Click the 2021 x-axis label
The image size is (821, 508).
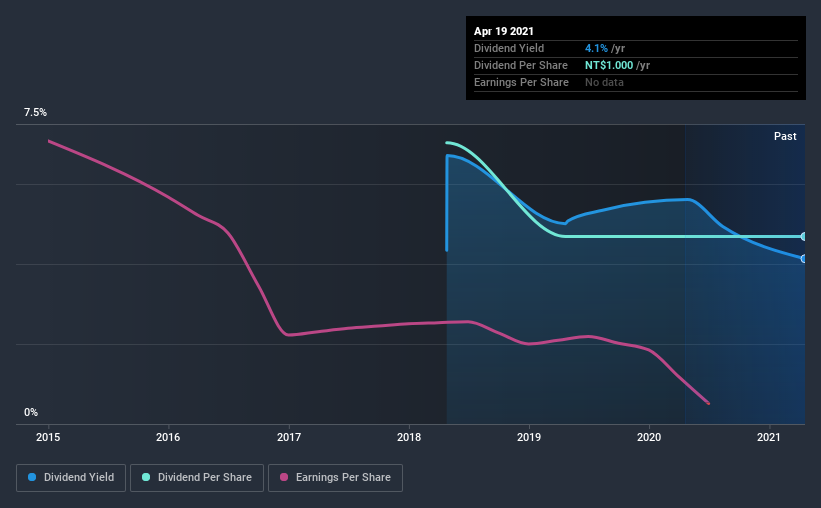point(769,437)
